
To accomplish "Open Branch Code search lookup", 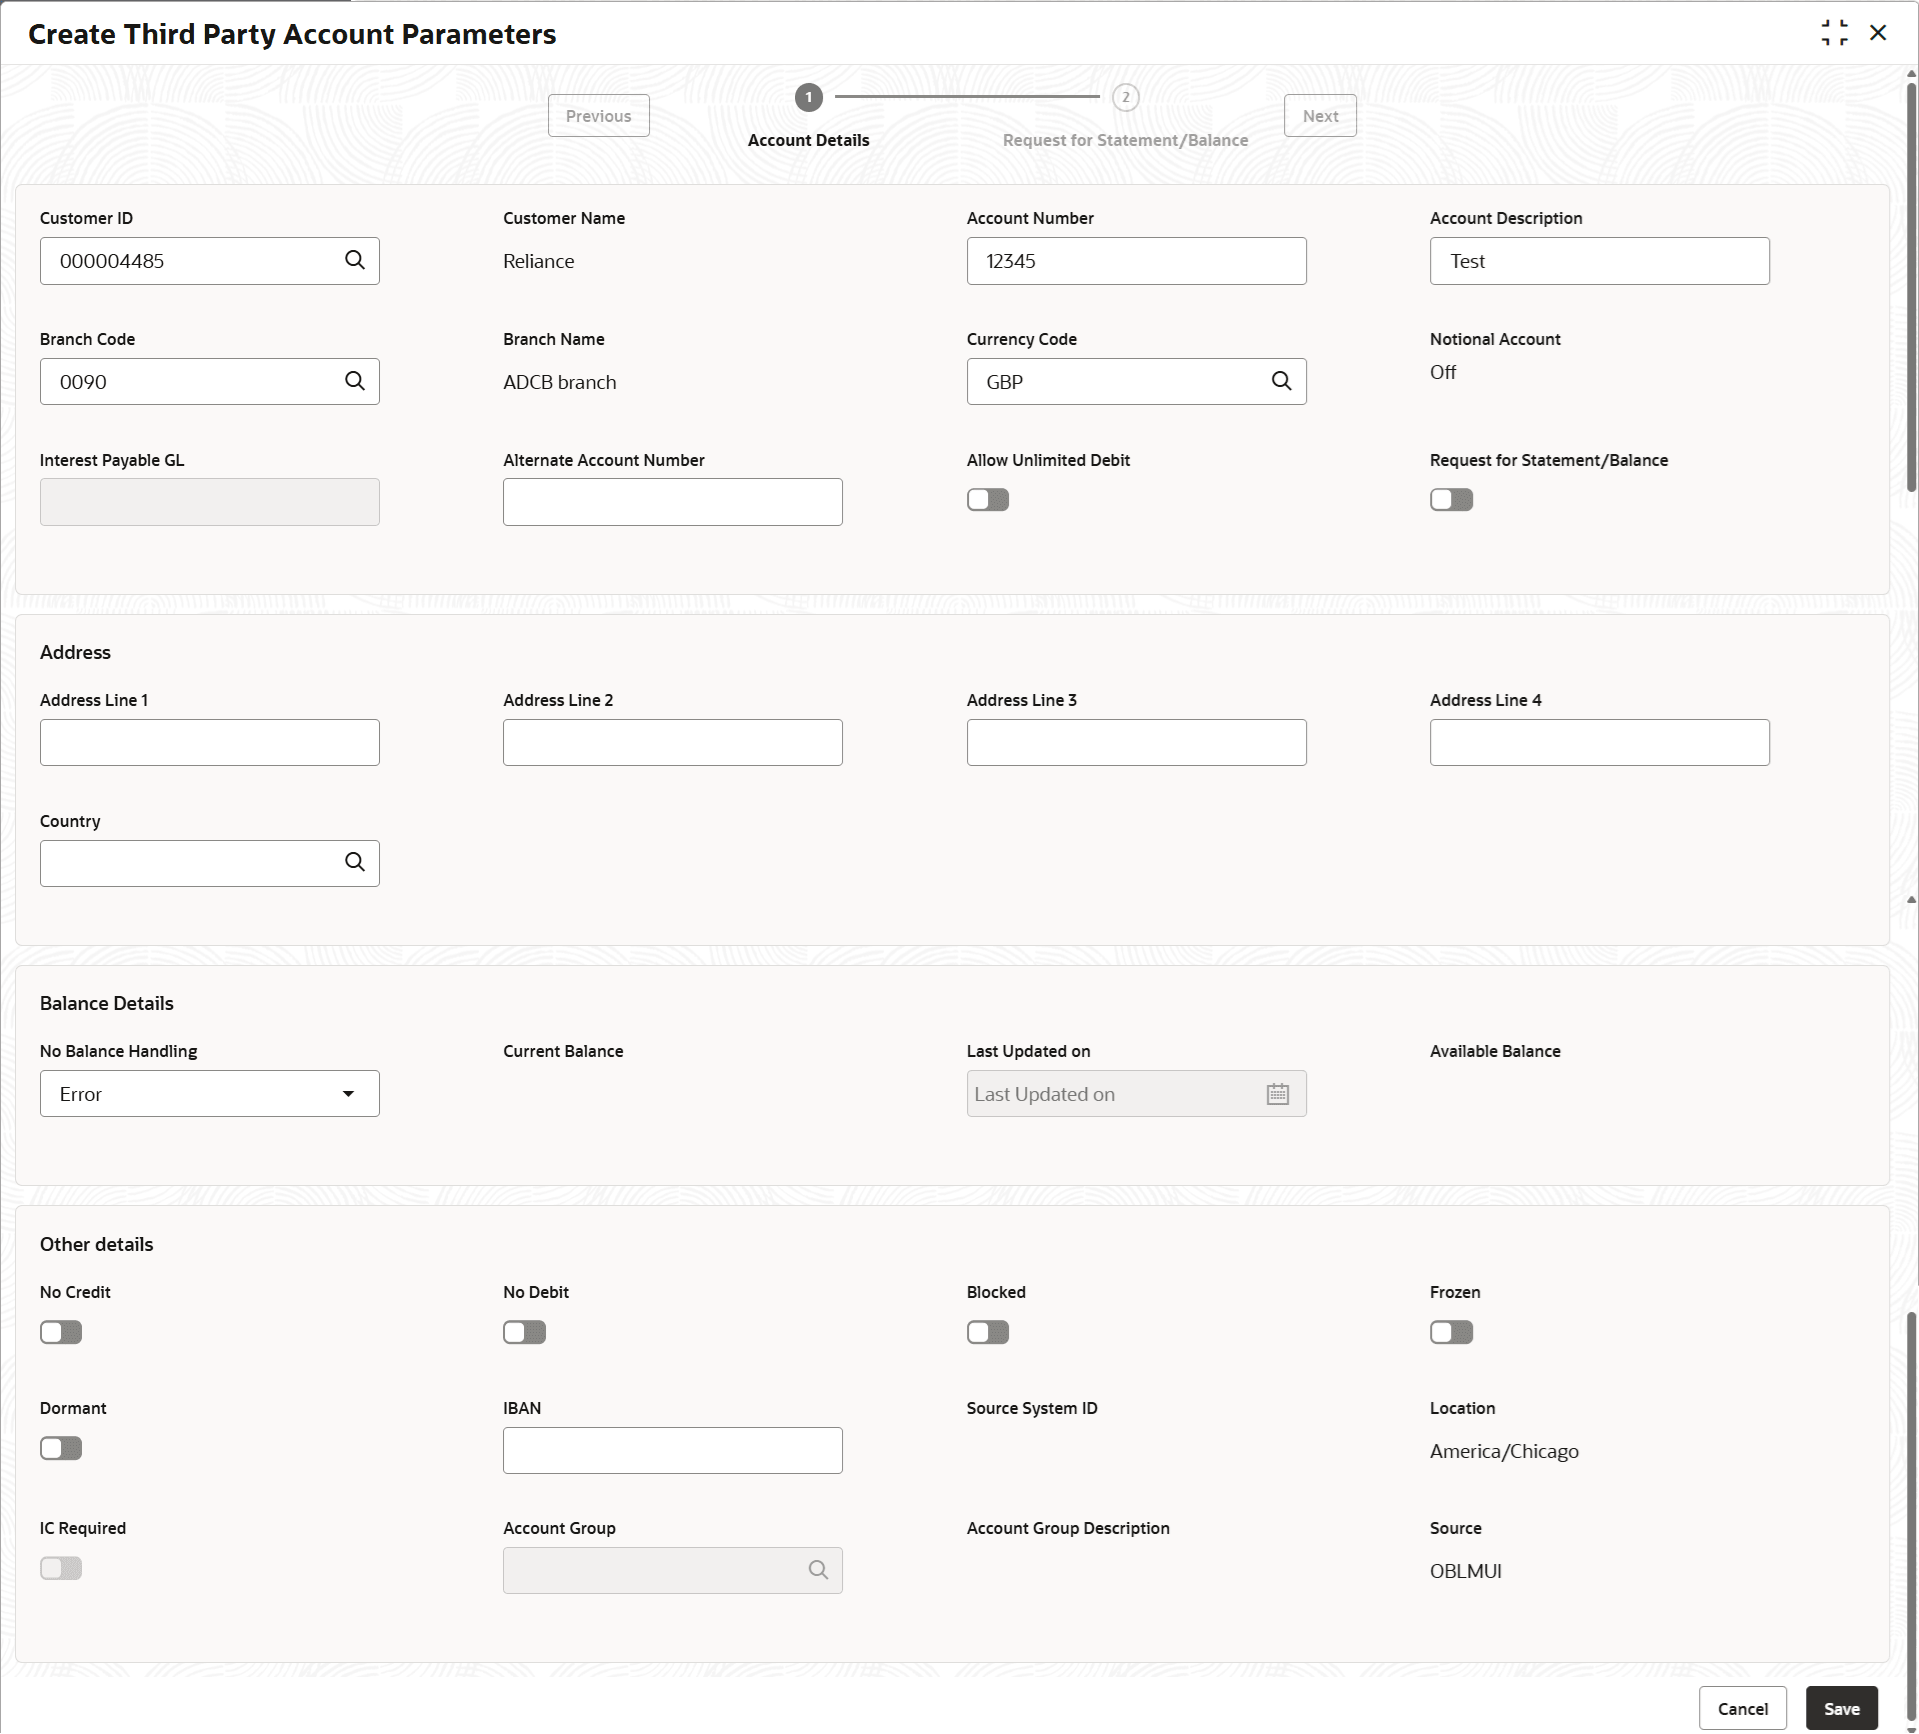I will tap(355, 381).
